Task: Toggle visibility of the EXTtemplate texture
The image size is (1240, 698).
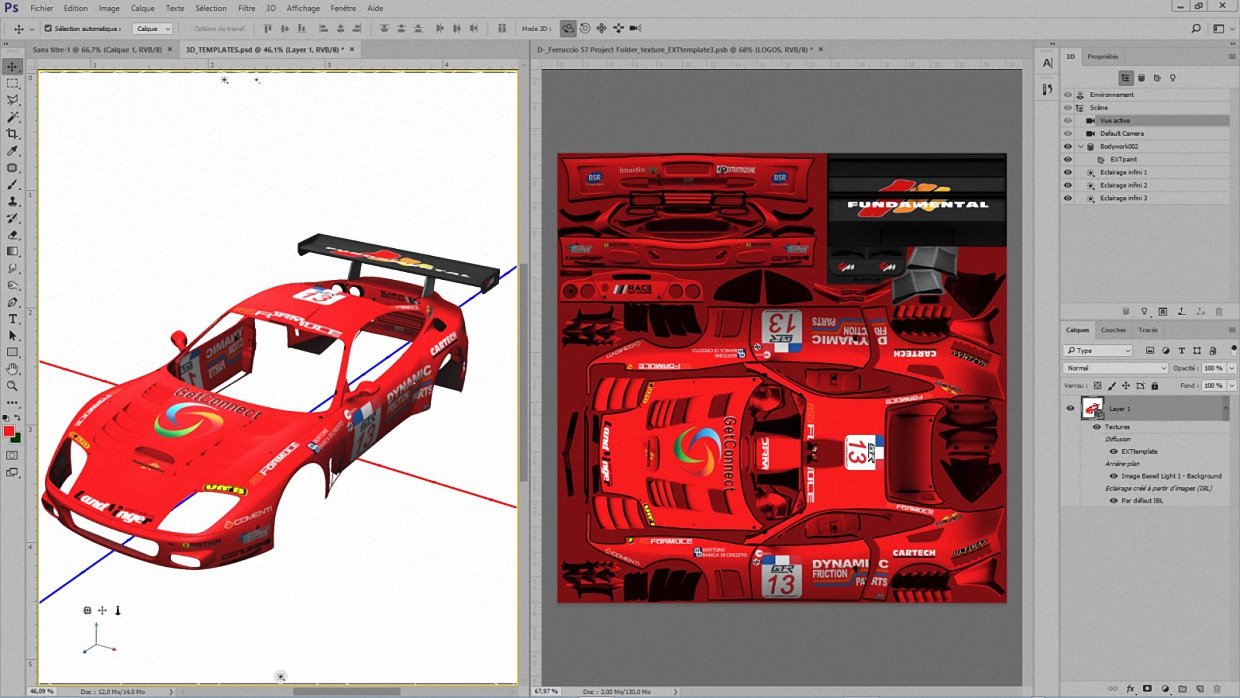Action: coord(1113,451)
